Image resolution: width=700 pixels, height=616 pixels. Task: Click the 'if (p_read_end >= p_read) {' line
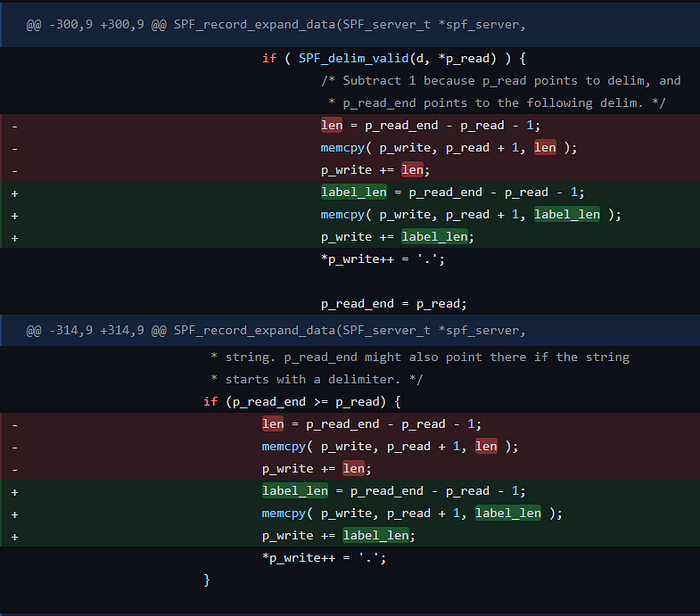302,402
